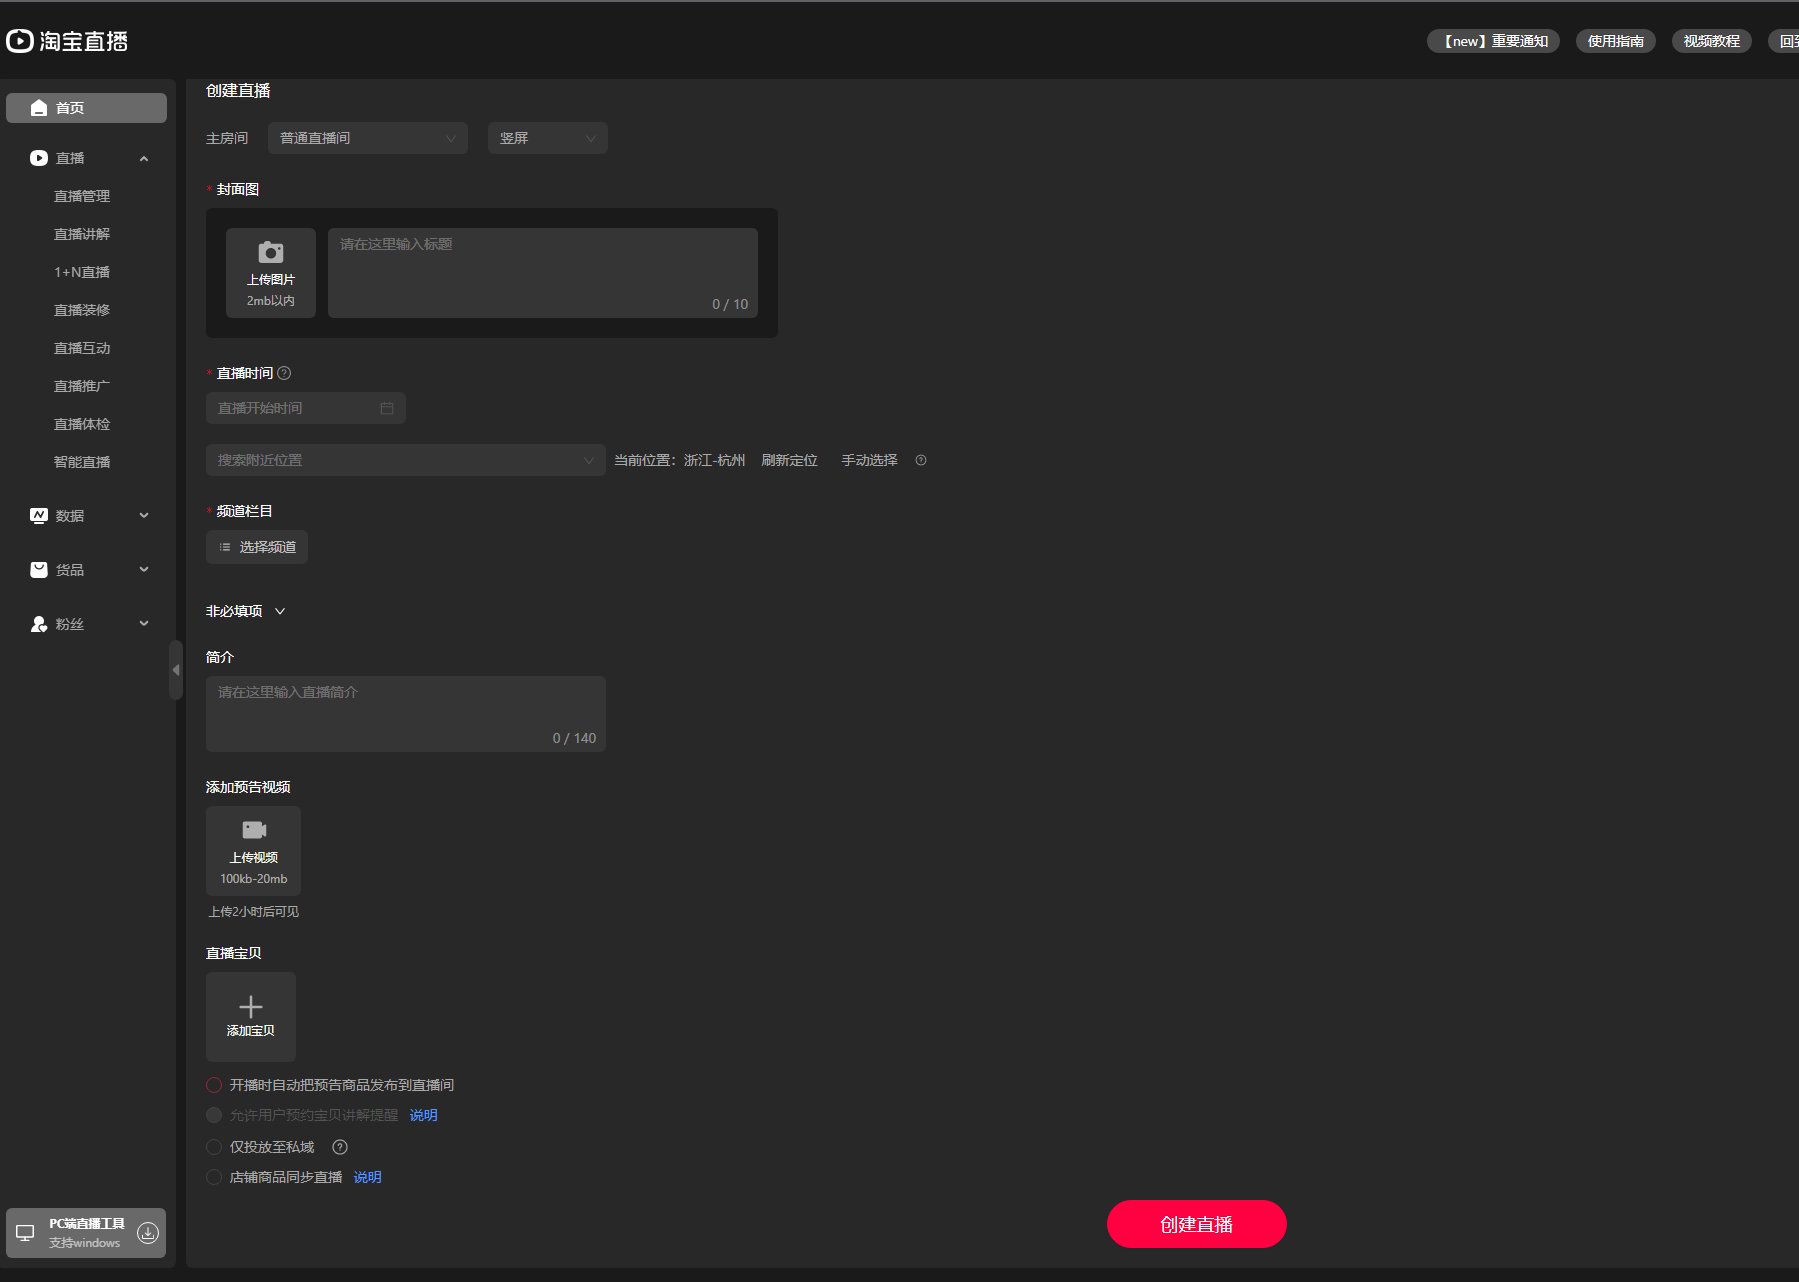1799x1282 pixels.
Task: Click the video camera upload icon
Action: [254, 830]
